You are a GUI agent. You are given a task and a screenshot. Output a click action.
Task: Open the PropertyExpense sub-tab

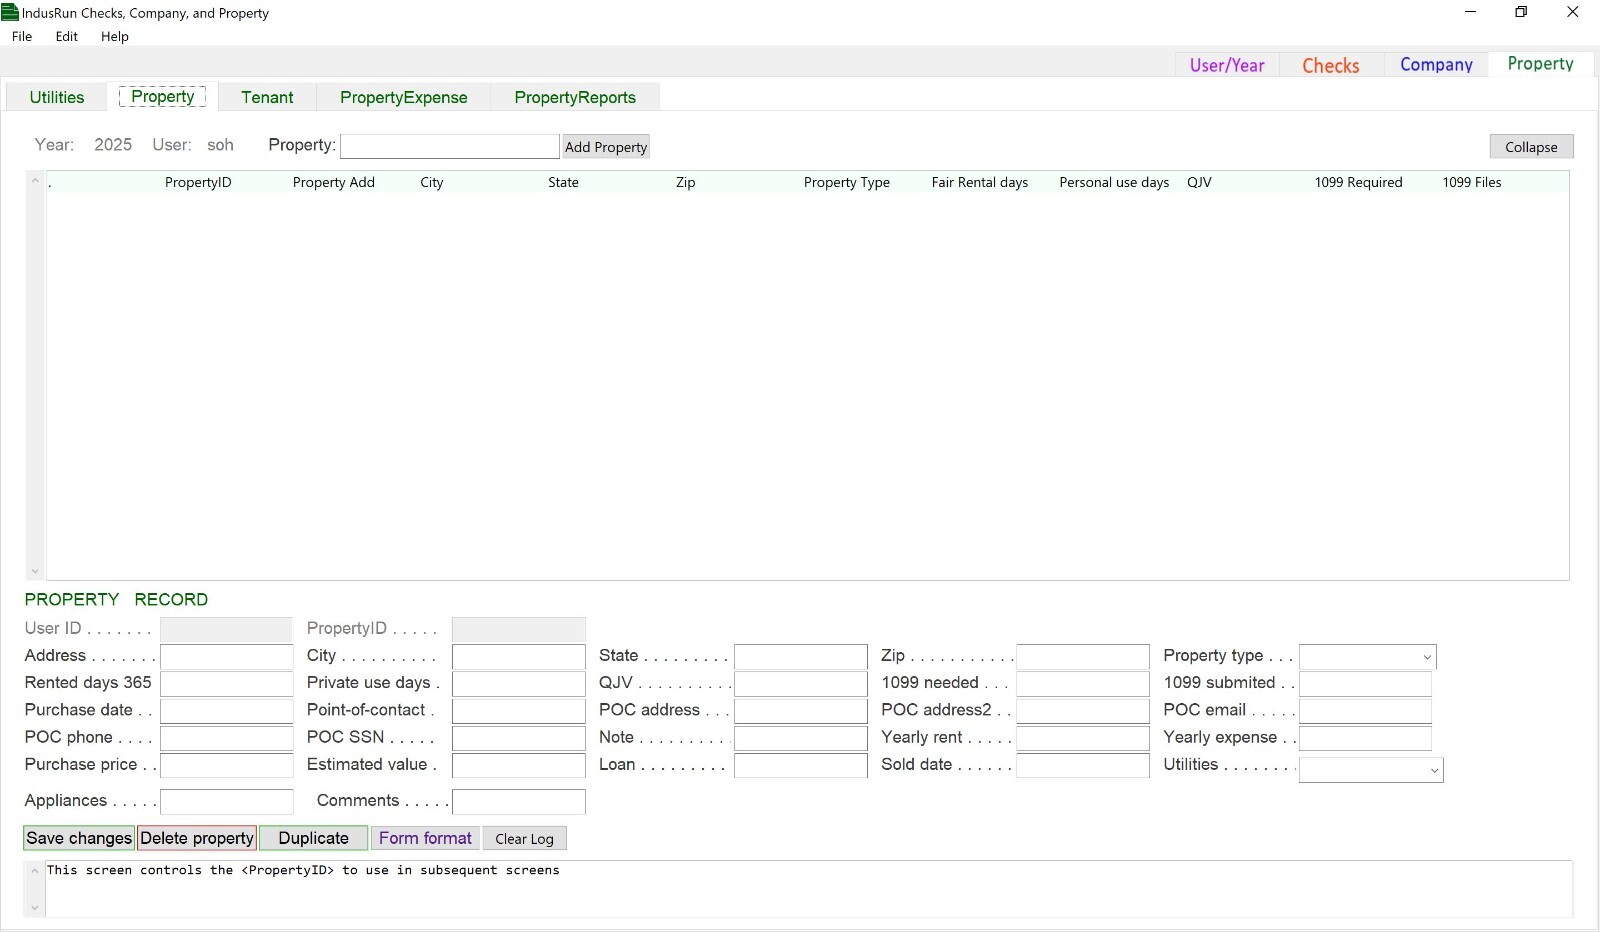click(404, 97)
